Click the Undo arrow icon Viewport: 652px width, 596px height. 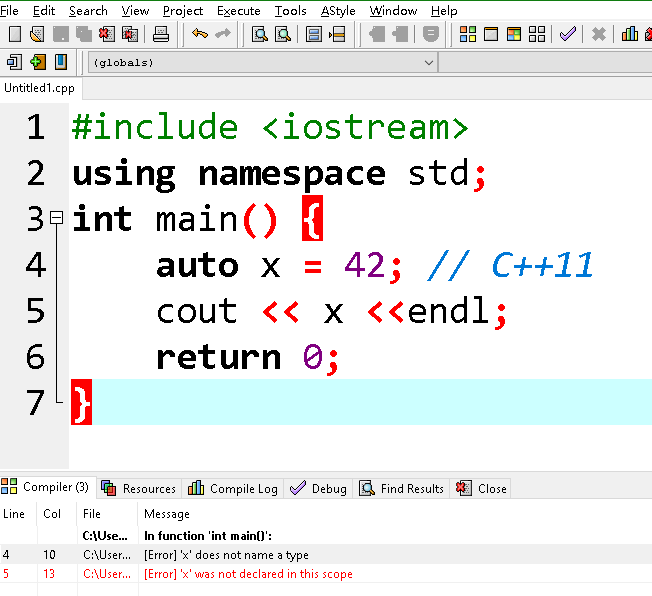pyautogui.click(x=199, y=34)
